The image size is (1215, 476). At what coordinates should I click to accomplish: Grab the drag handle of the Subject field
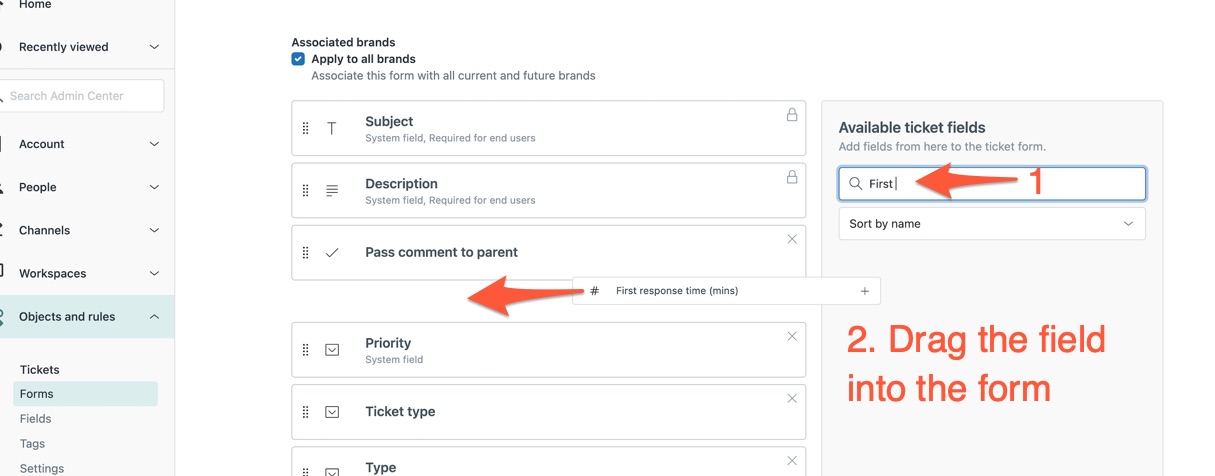(x=306, y=129)
